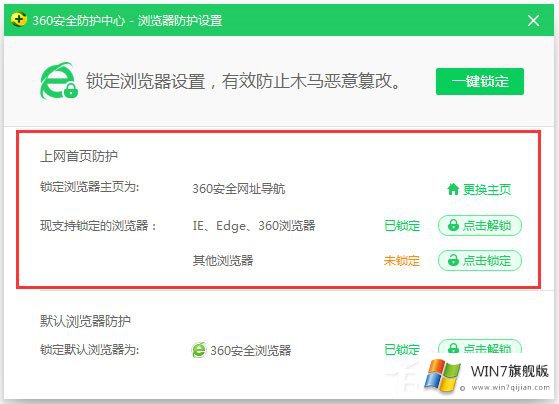Image resolution: width=559 pixels, height=404 pixels.
Task: Click the 360安全浏览器 text label
Action: (251, 351)
